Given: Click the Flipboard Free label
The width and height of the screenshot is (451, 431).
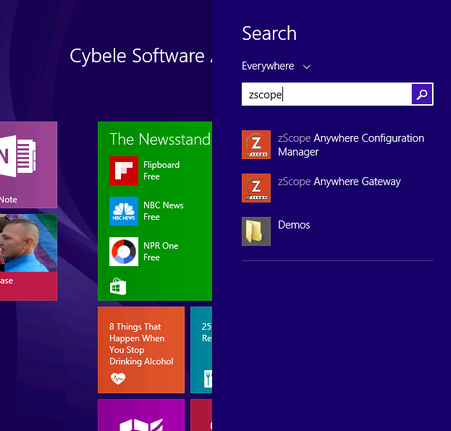Looking at the screenshot, I should pyautogui.click(x=161, y=170).
